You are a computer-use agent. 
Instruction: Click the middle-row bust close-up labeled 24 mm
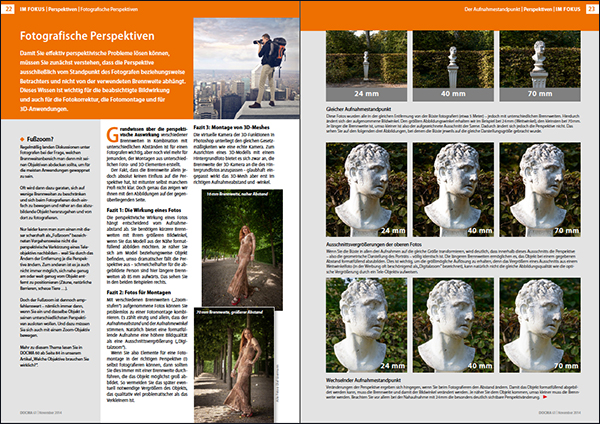point(366,189)
